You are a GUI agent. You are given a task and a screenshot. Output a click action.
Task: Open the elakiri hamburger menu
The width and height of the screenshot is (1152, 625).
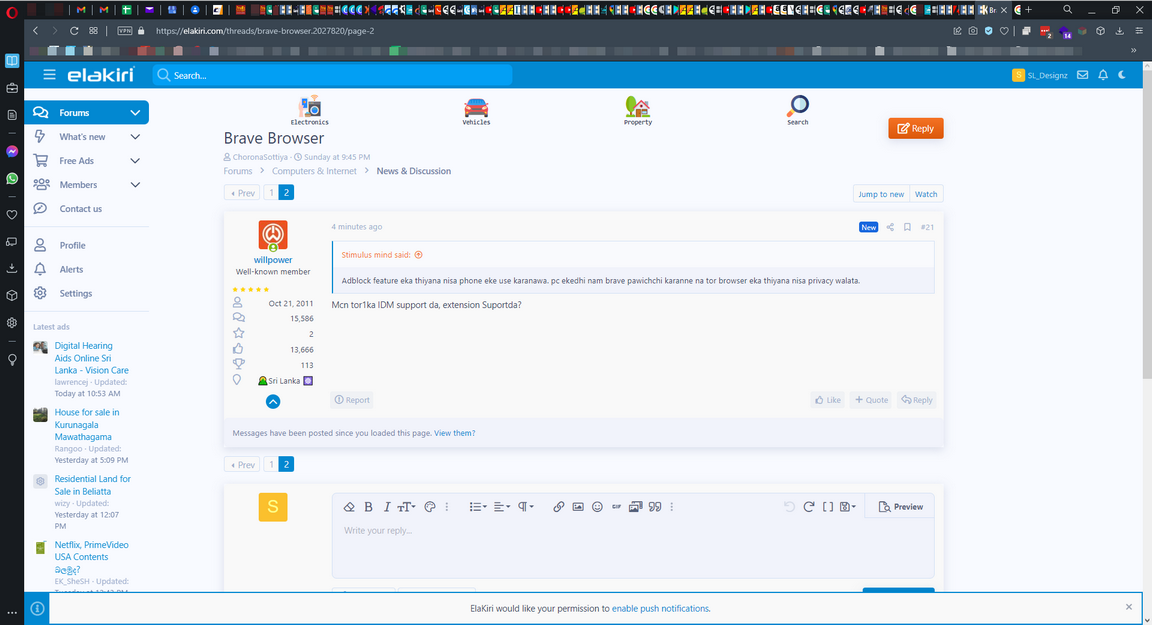[49, 75]
